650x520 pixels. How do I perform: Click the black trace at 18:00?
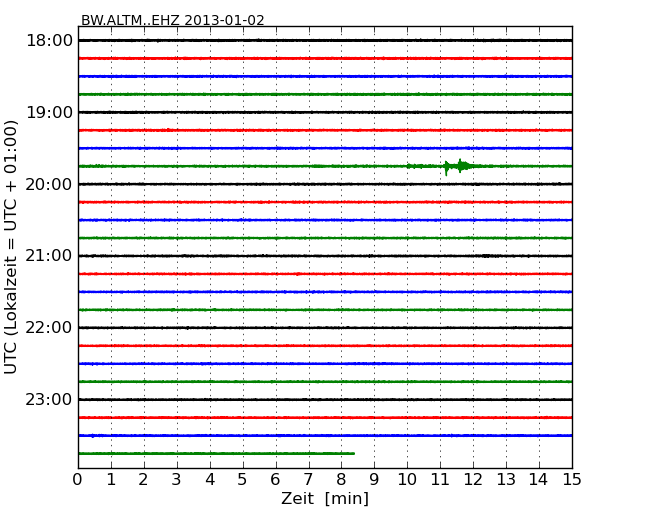tap(325, 41)
